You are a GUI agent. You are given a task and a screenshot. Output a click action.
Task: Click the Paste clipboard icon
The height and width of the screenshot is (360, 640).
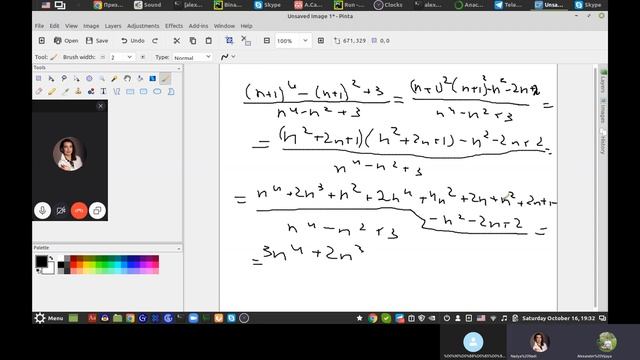209,41
